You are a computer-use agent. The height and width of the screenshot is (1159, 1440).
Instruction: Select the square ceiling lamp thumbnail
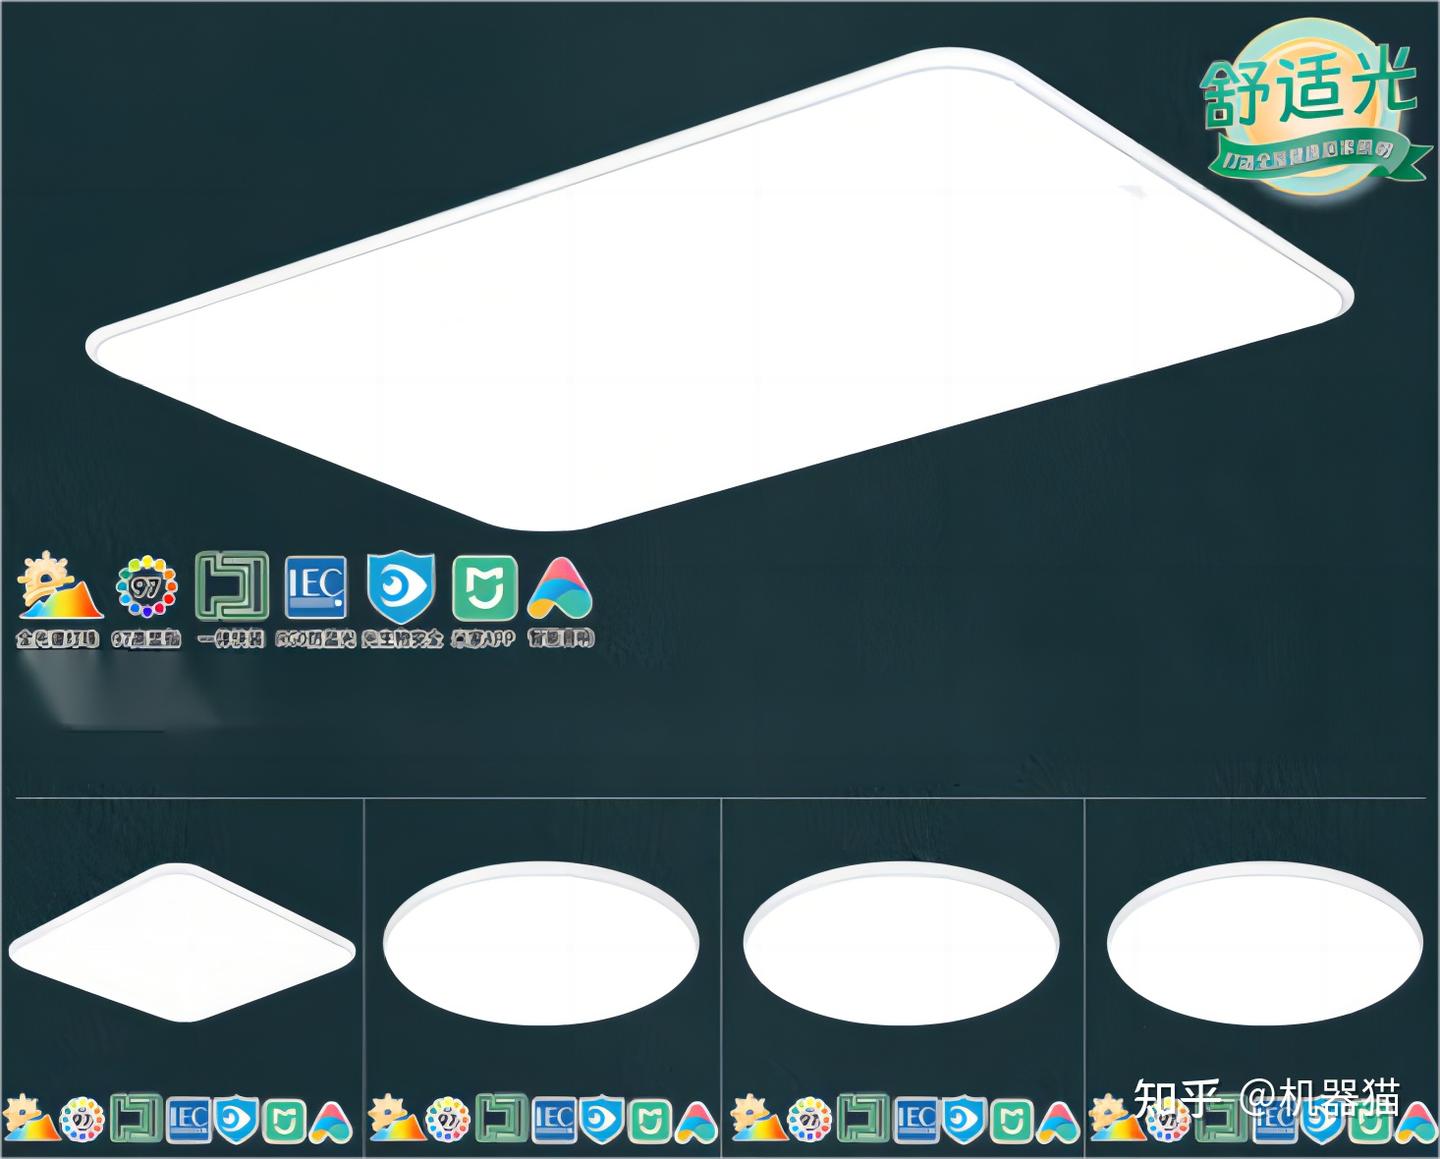coord(181,943)
